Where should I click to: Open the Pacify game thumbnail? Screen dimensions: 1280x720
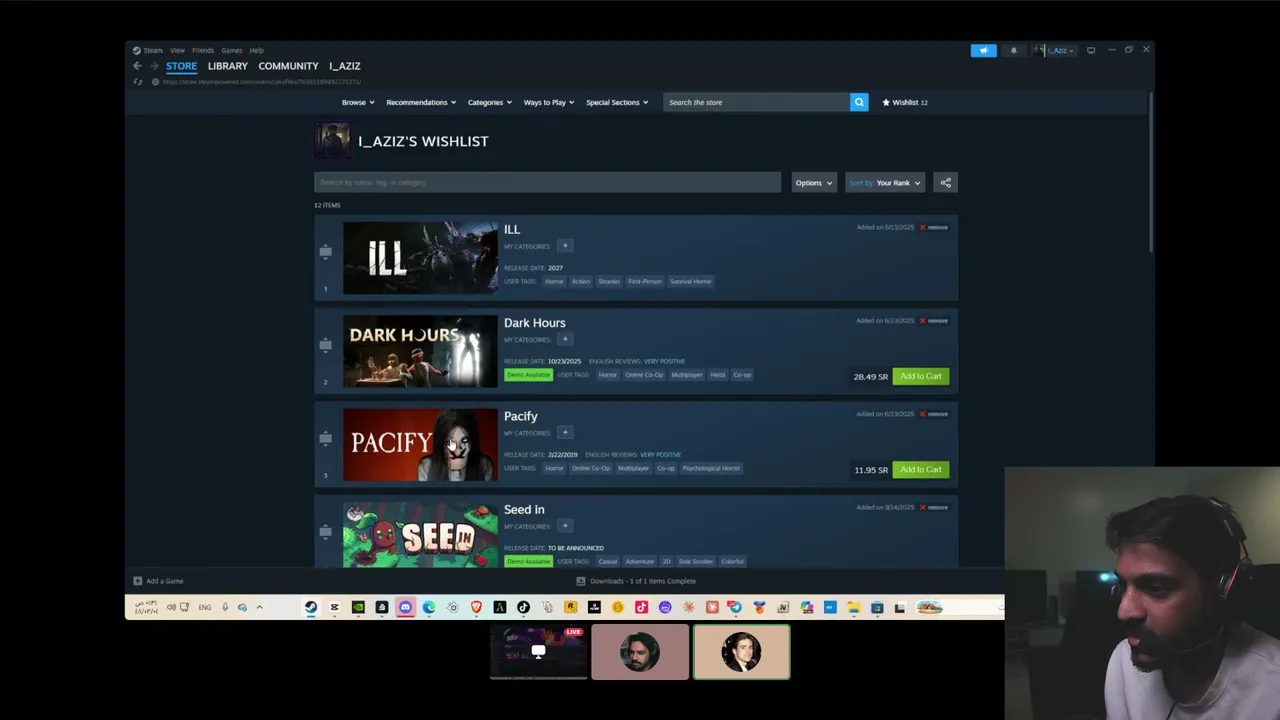(x=420, y=445)
